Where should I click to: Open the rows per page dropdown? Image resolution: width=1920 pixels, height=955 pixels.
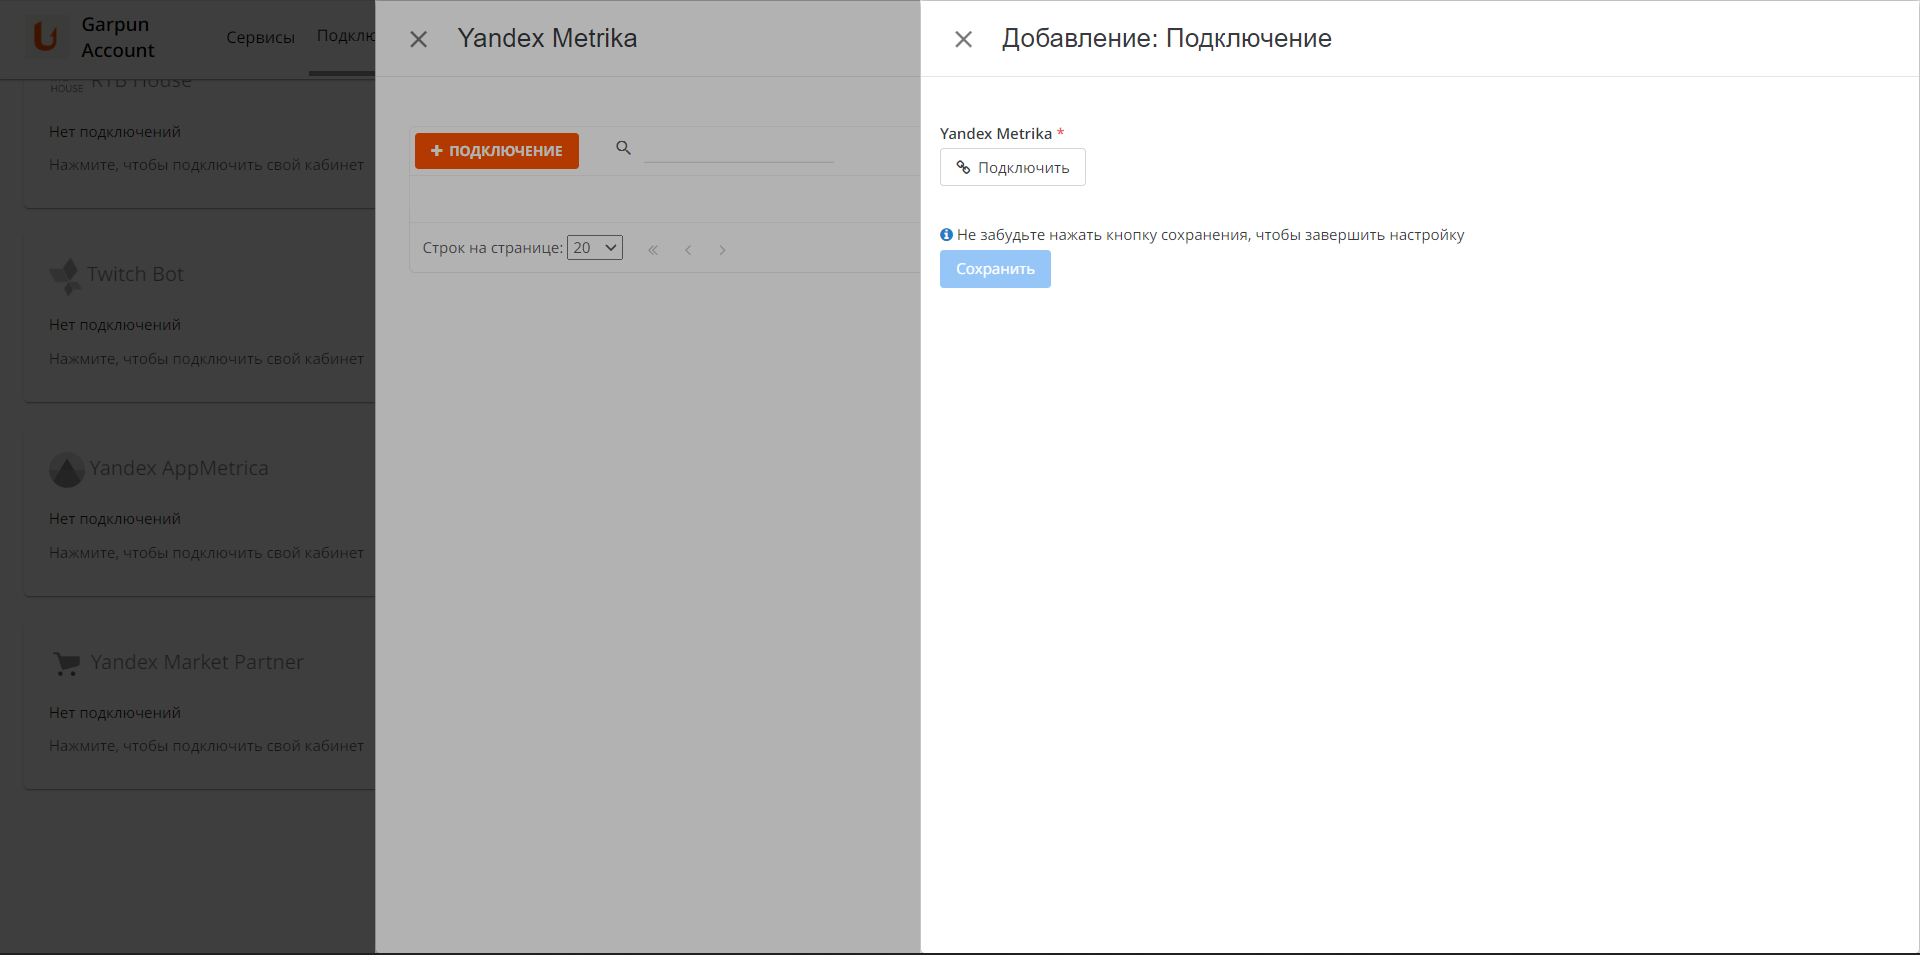pos(595,248)
